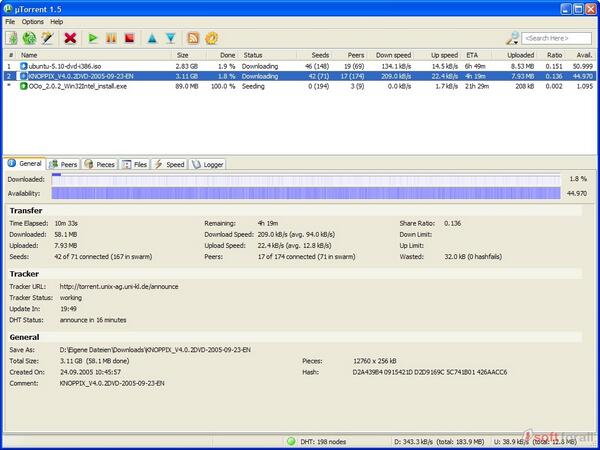Switch to the Peers tab

click(x=64, y=165)
